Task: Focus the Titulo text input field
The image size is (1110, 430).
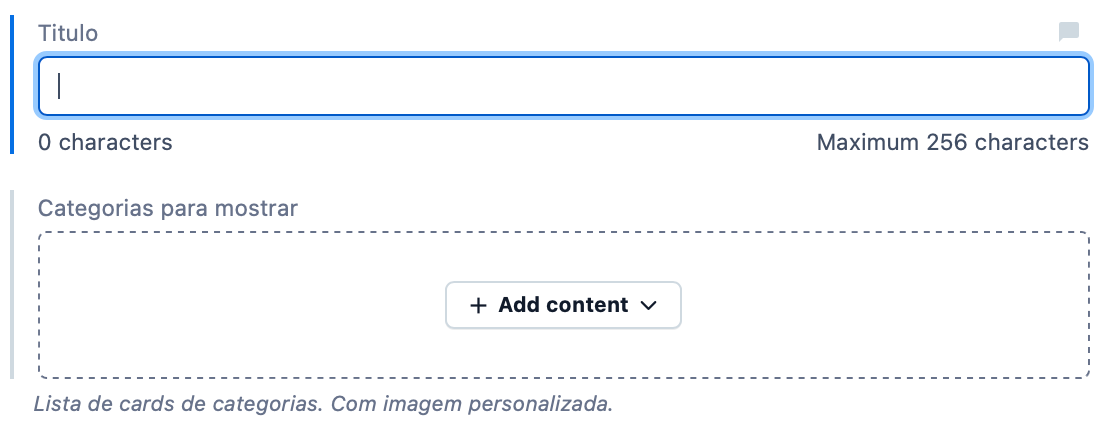Action: 563,86
